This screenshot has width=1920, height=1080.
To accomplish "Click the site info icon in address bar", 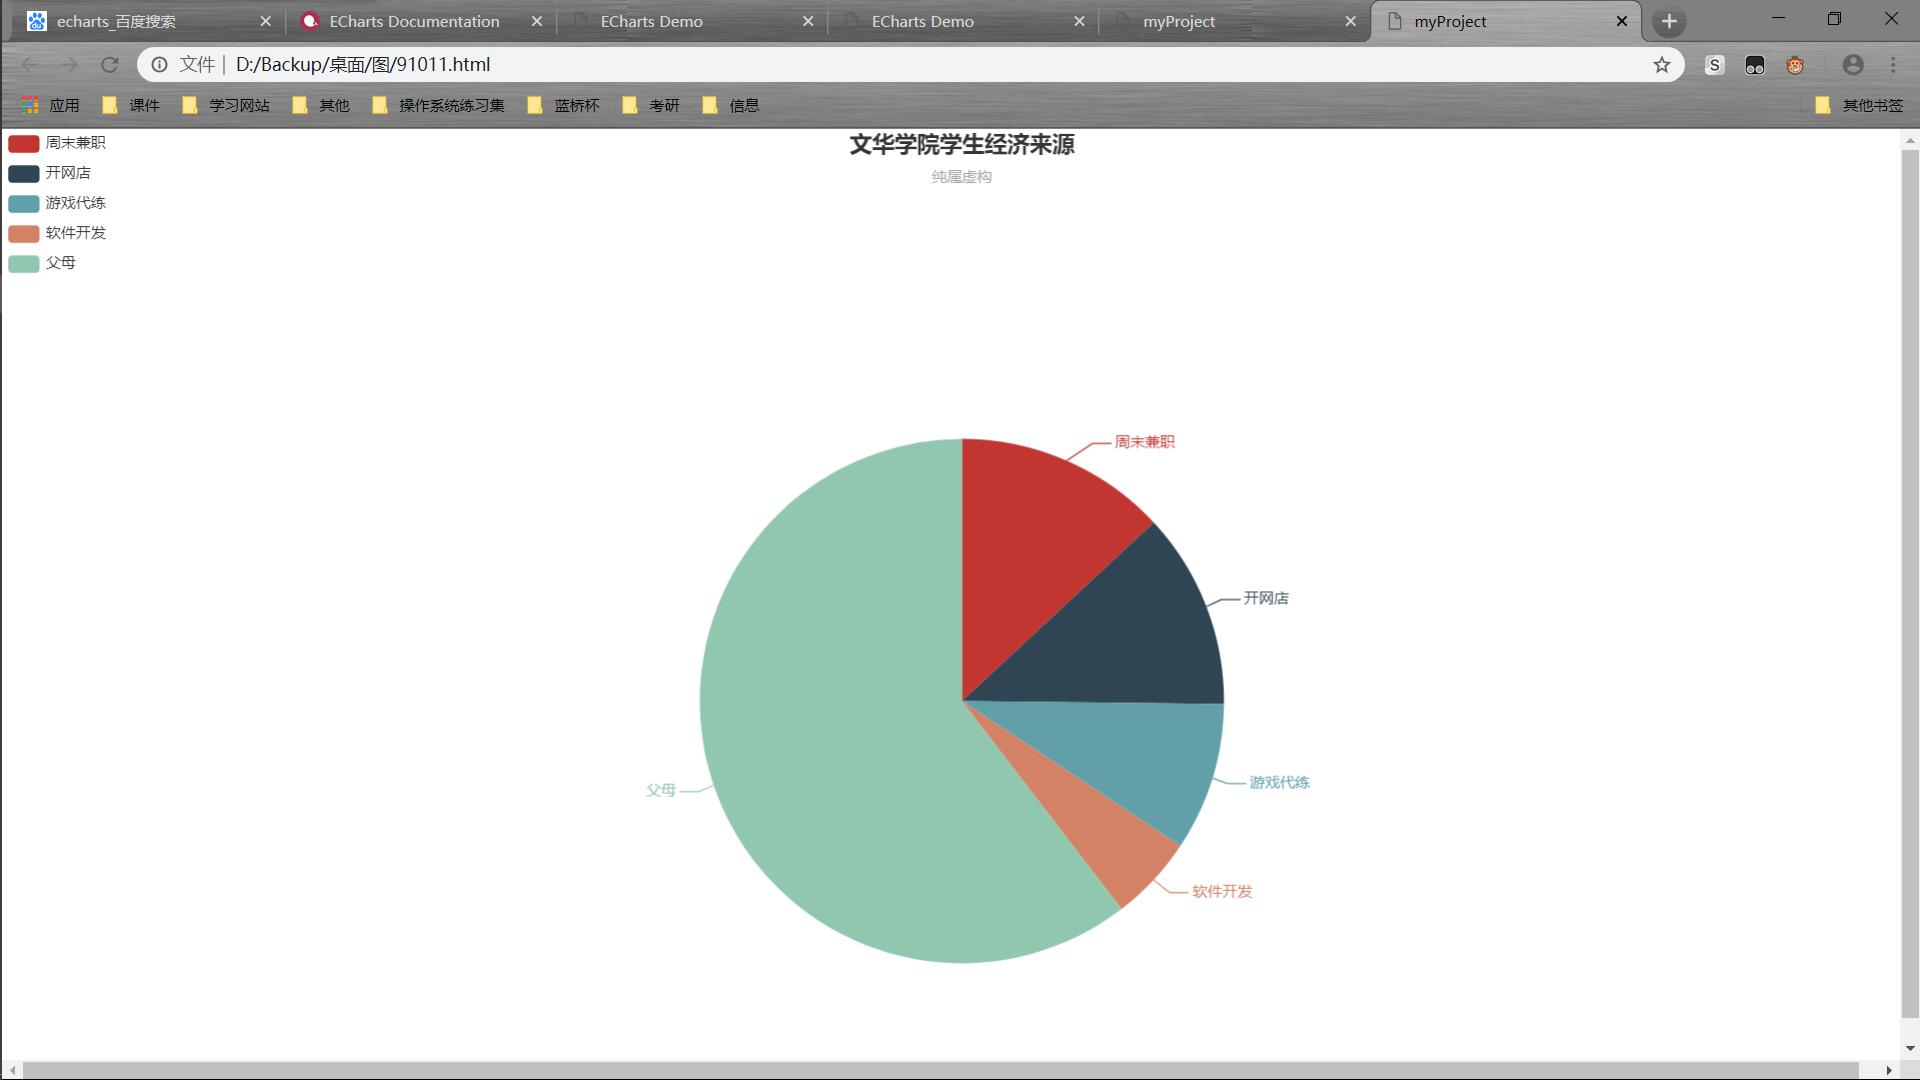I will (x=159, y=65).
